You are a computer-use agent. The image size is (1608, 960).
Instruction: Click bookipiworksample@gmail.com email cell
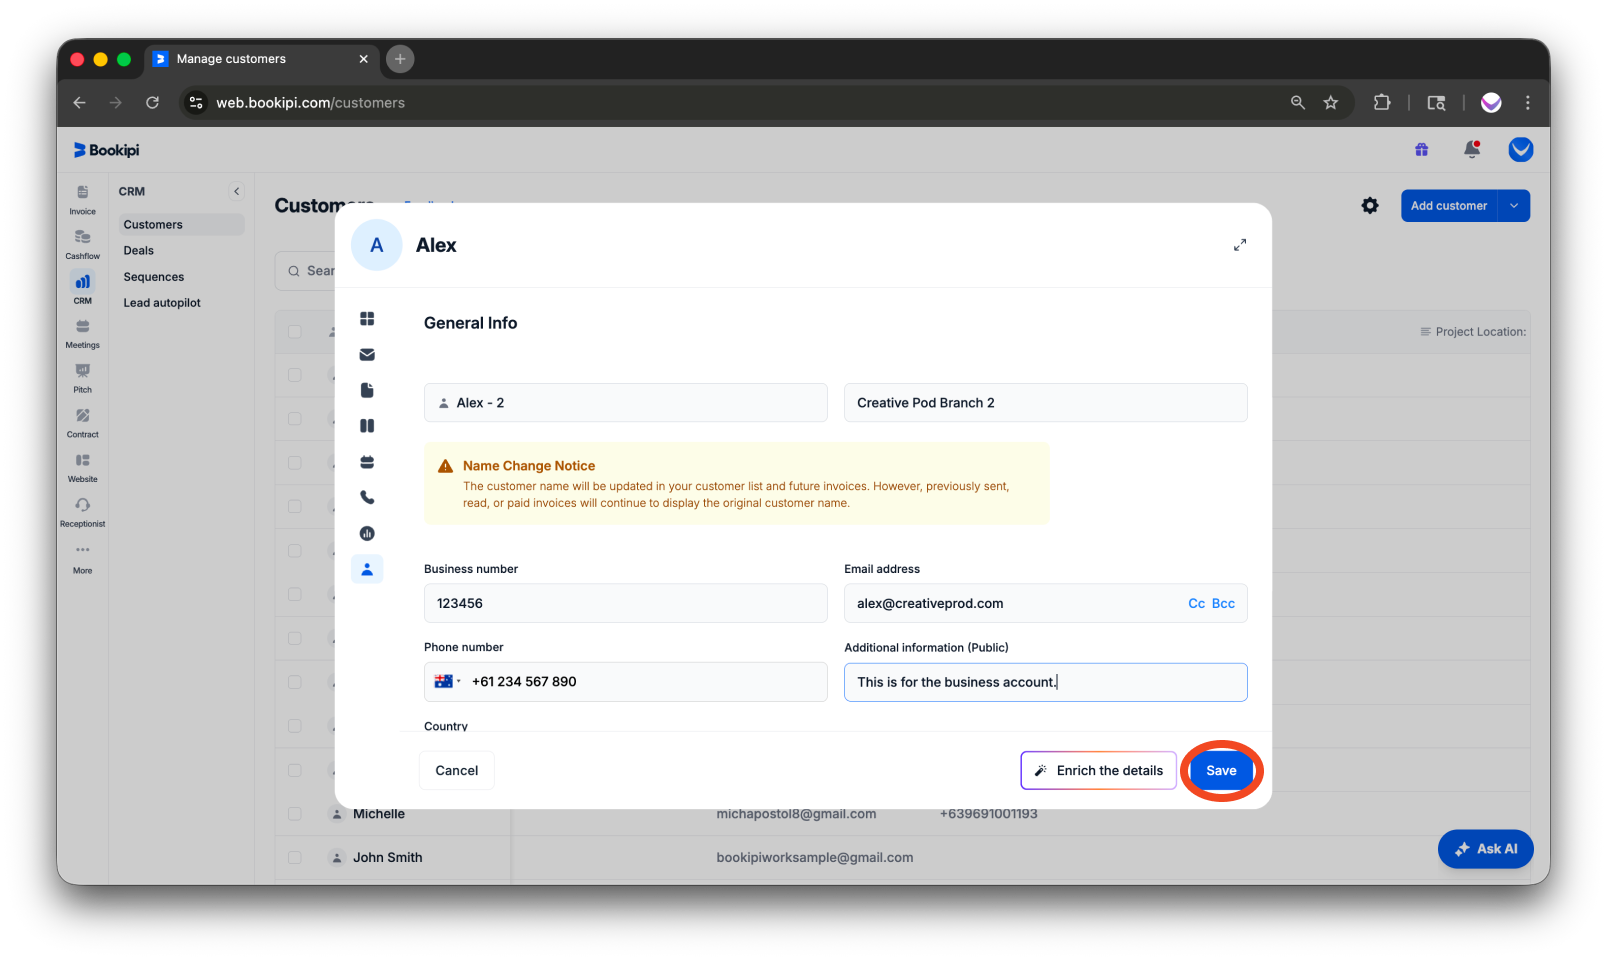tap(814, 857)
